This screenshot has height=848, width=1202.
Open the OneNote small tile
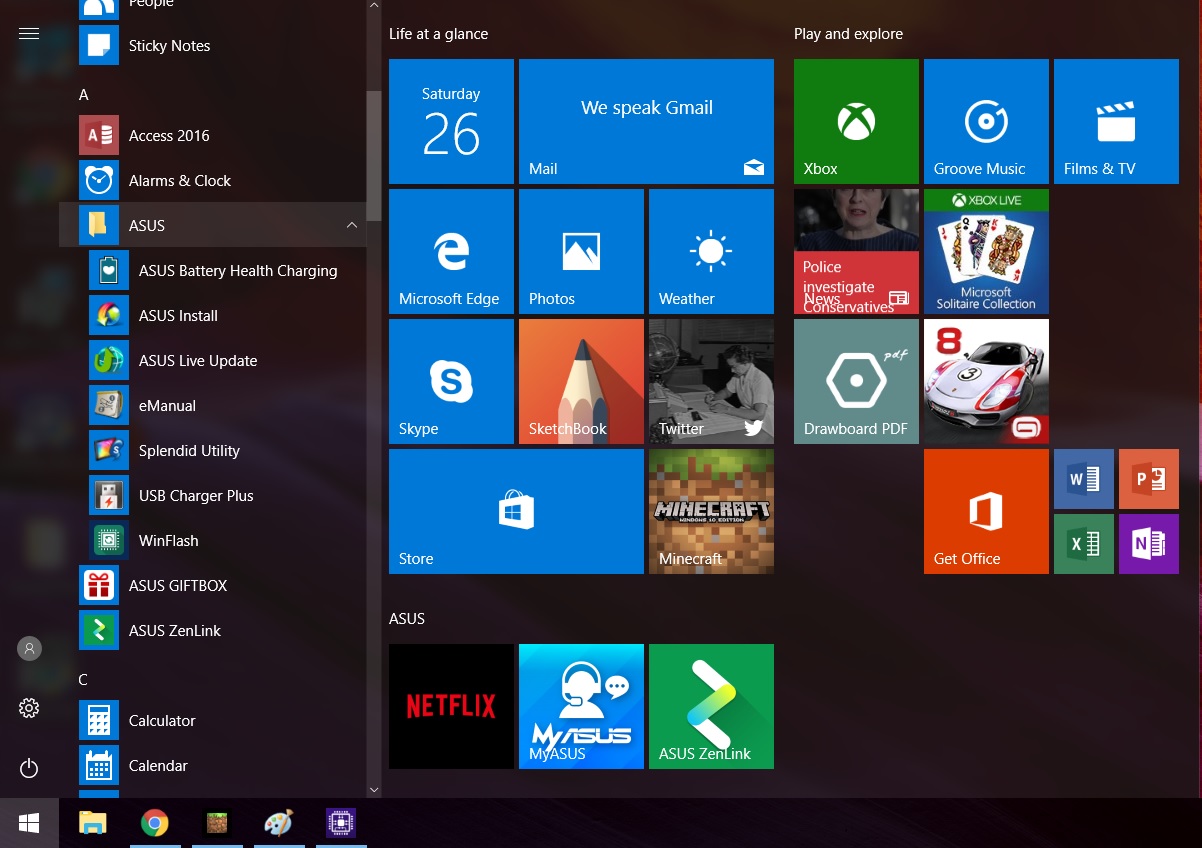coord(1149,544)
